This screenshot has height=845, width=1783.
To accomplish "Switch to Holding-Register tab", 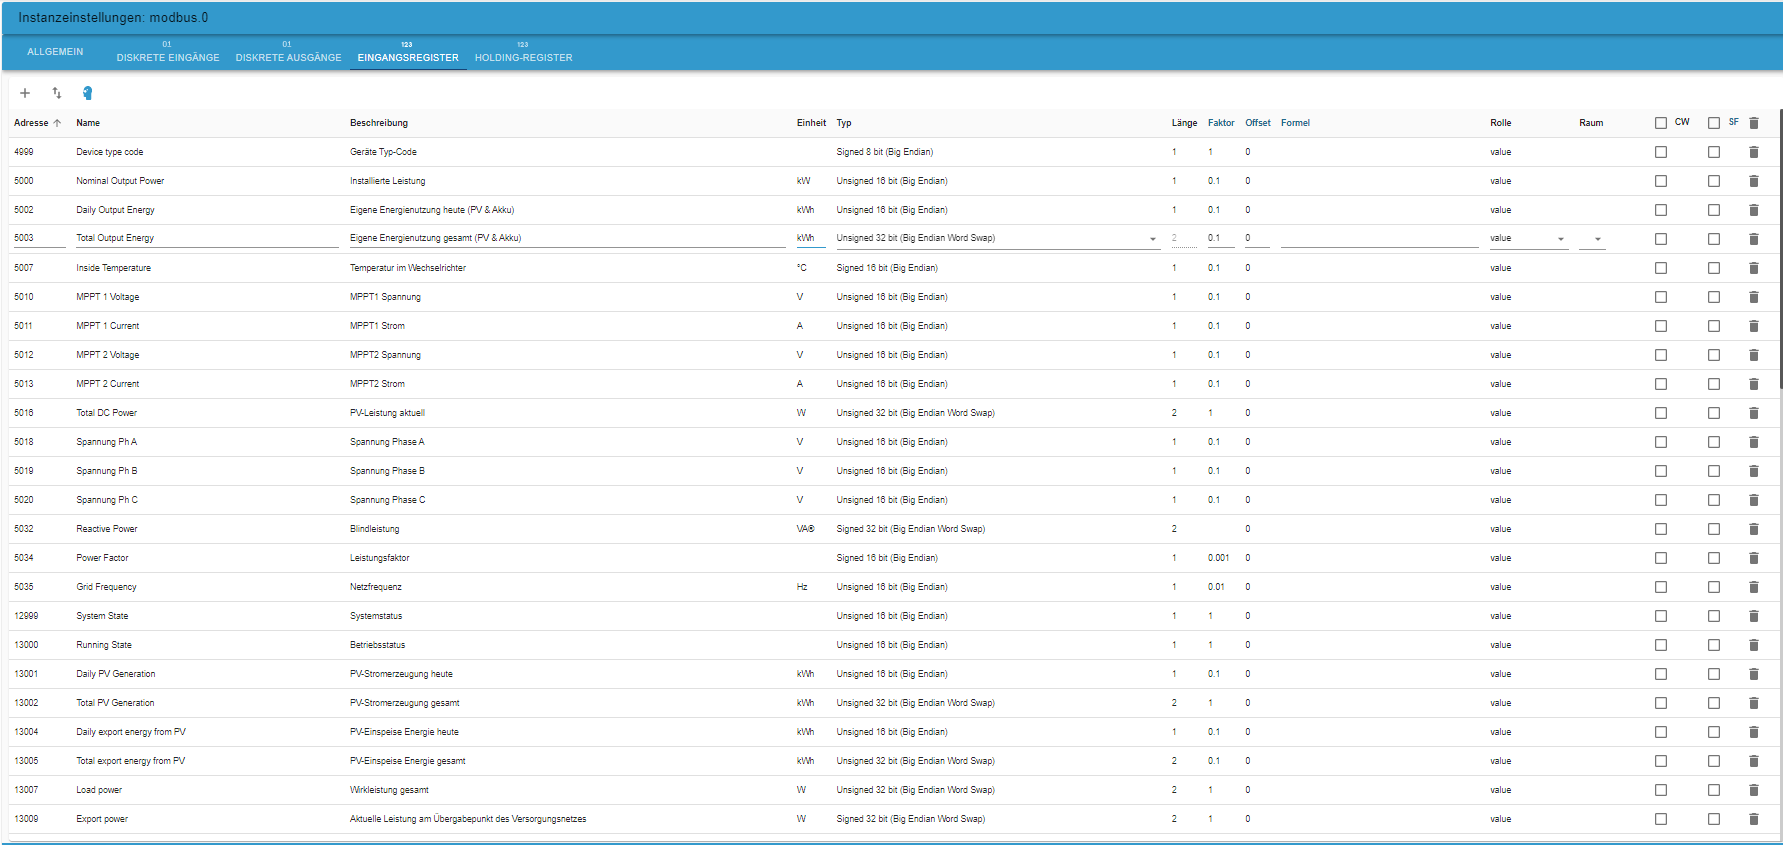I will (x=523, y=52).
